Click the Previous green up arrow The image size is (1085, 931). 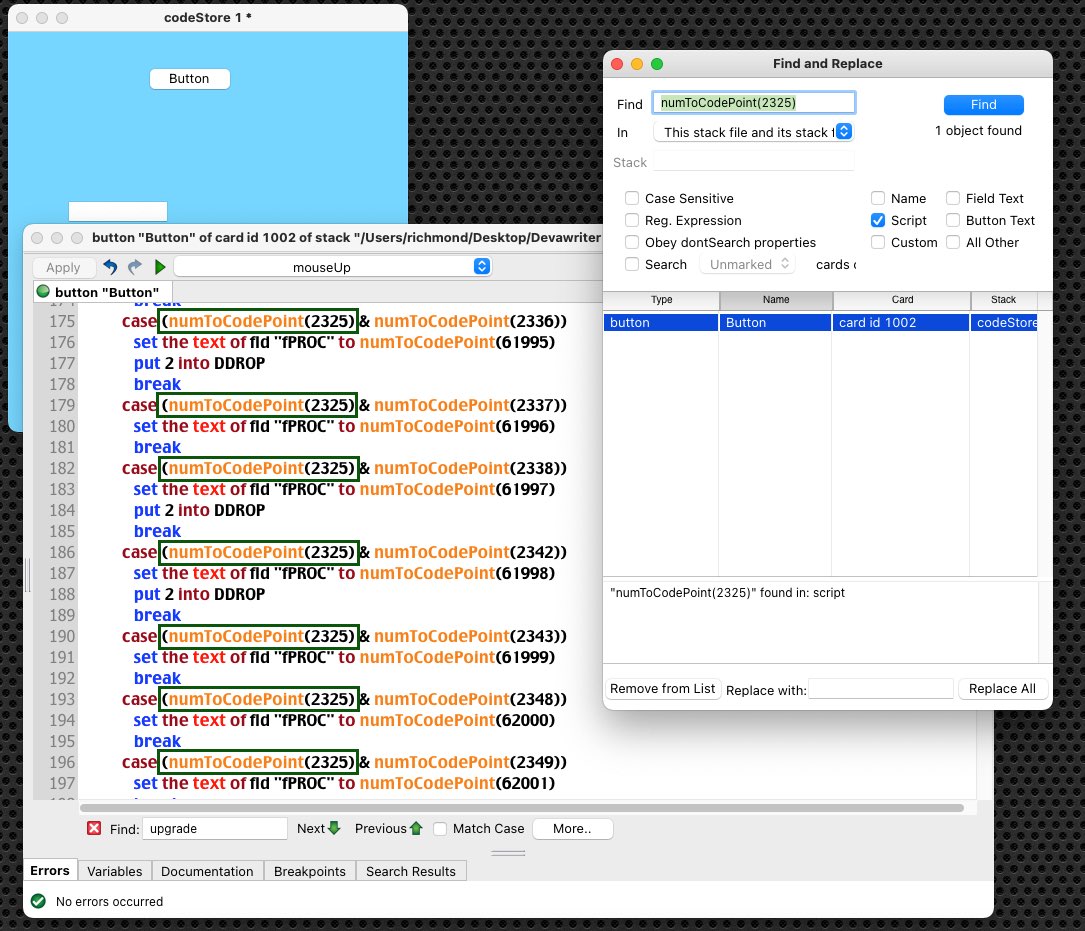[x=416, y=828]
